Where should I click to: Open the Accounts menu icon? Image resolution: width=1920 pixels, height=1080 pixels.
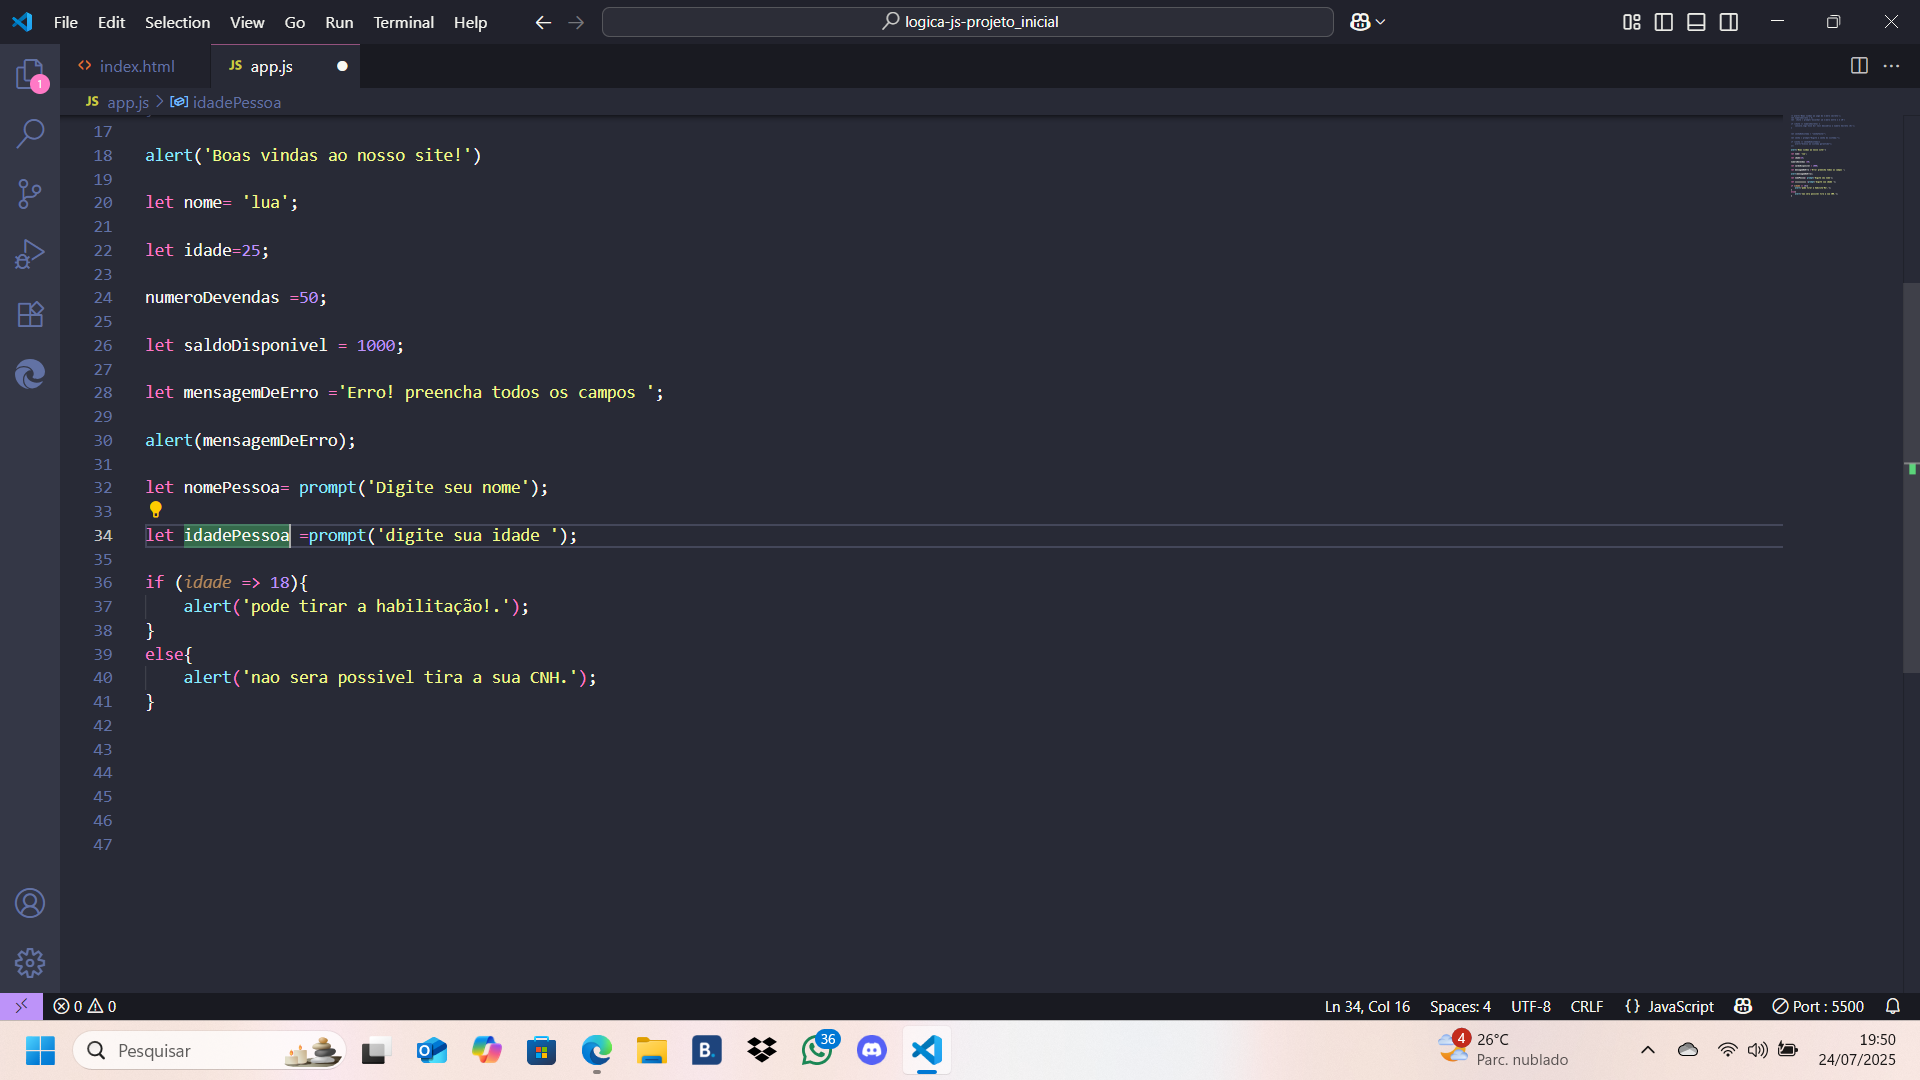coord(30,903)
